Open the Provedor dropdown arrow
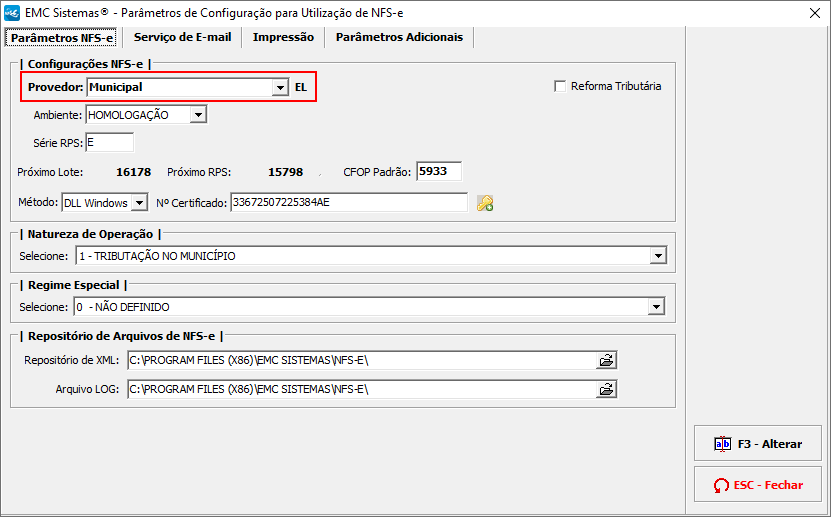Screen dimensions: 831x517 (x=280, y=87)
